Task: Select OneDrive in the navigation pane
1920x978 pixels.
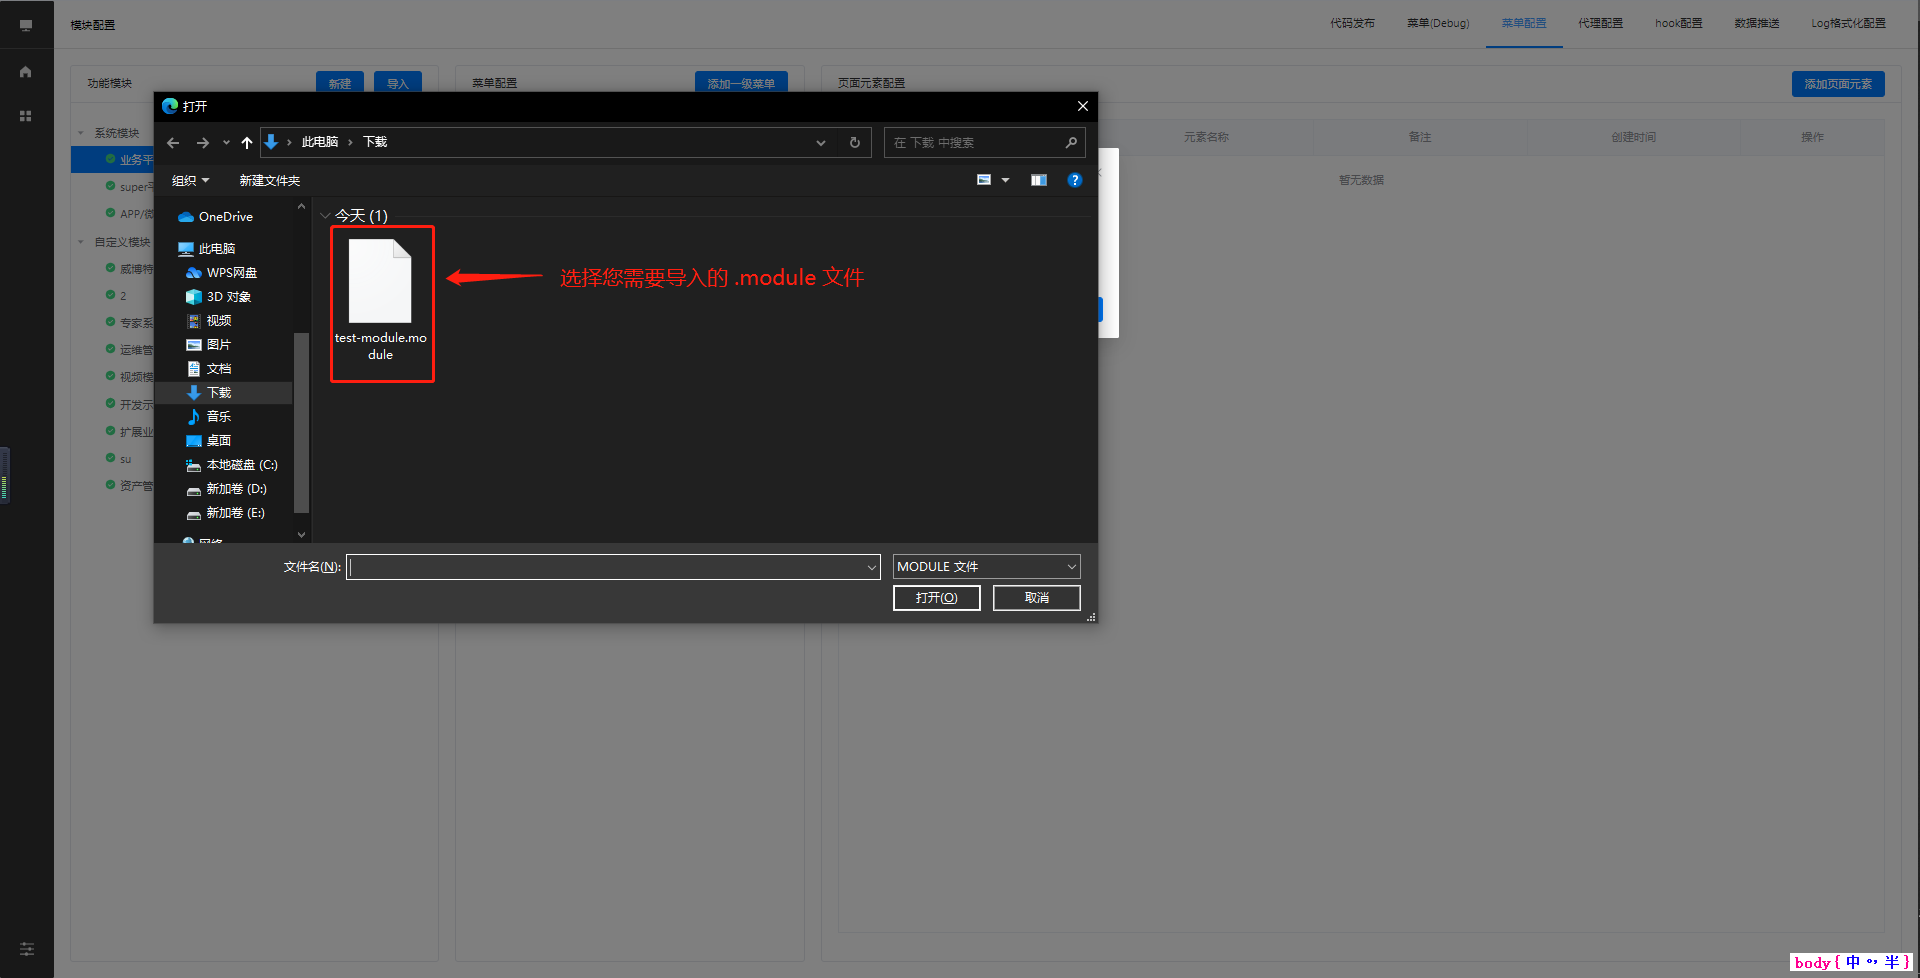Action: (225, 217)
